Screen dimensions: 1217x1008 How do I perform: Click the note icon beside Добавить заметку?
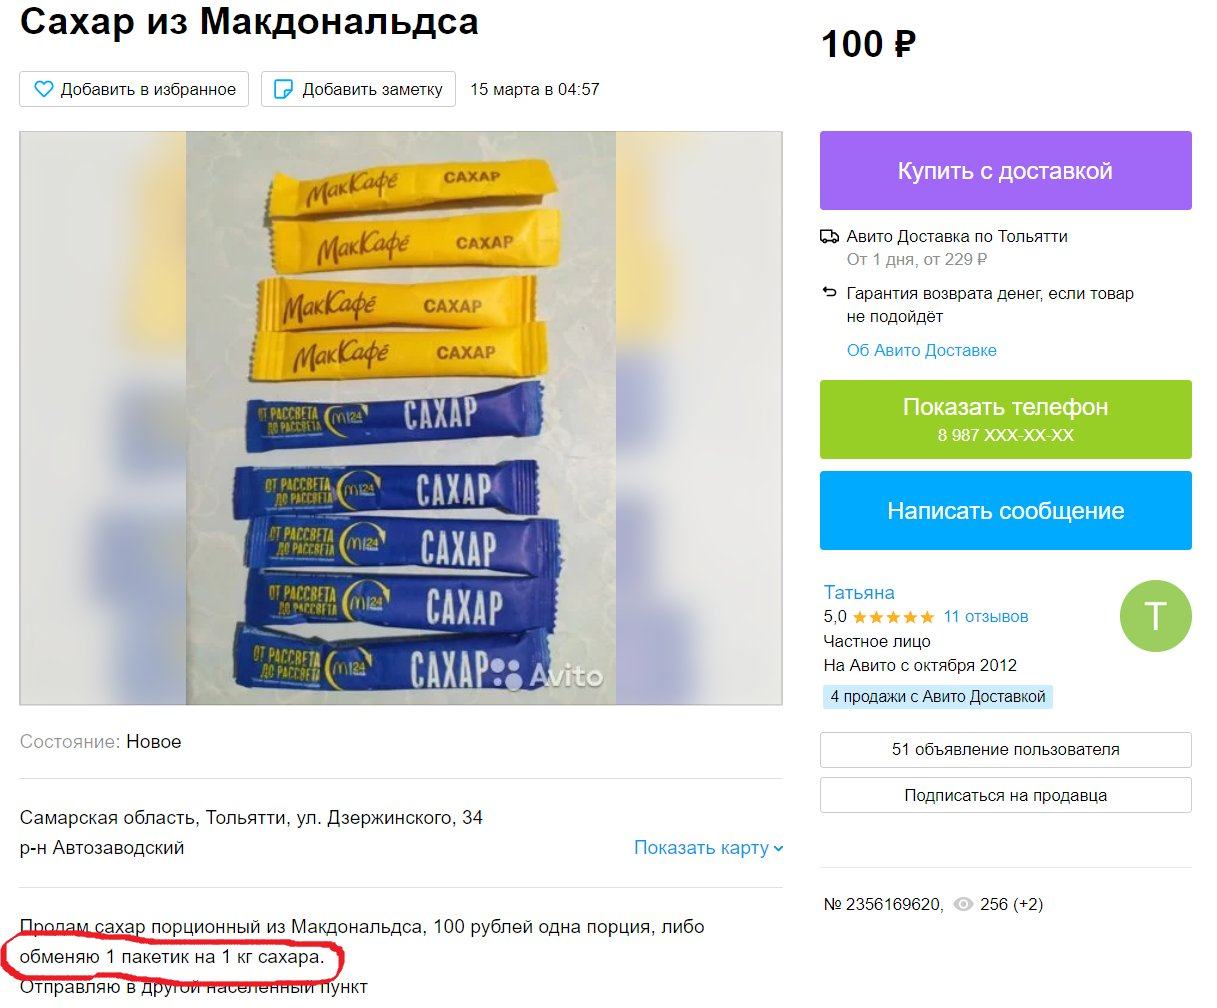click(284, 89)
